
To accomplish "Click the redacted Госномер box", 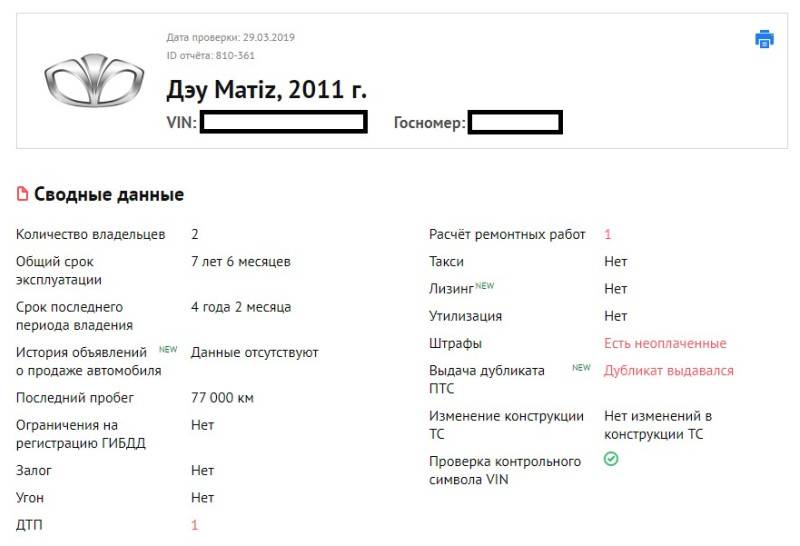I will pos(514,123).
